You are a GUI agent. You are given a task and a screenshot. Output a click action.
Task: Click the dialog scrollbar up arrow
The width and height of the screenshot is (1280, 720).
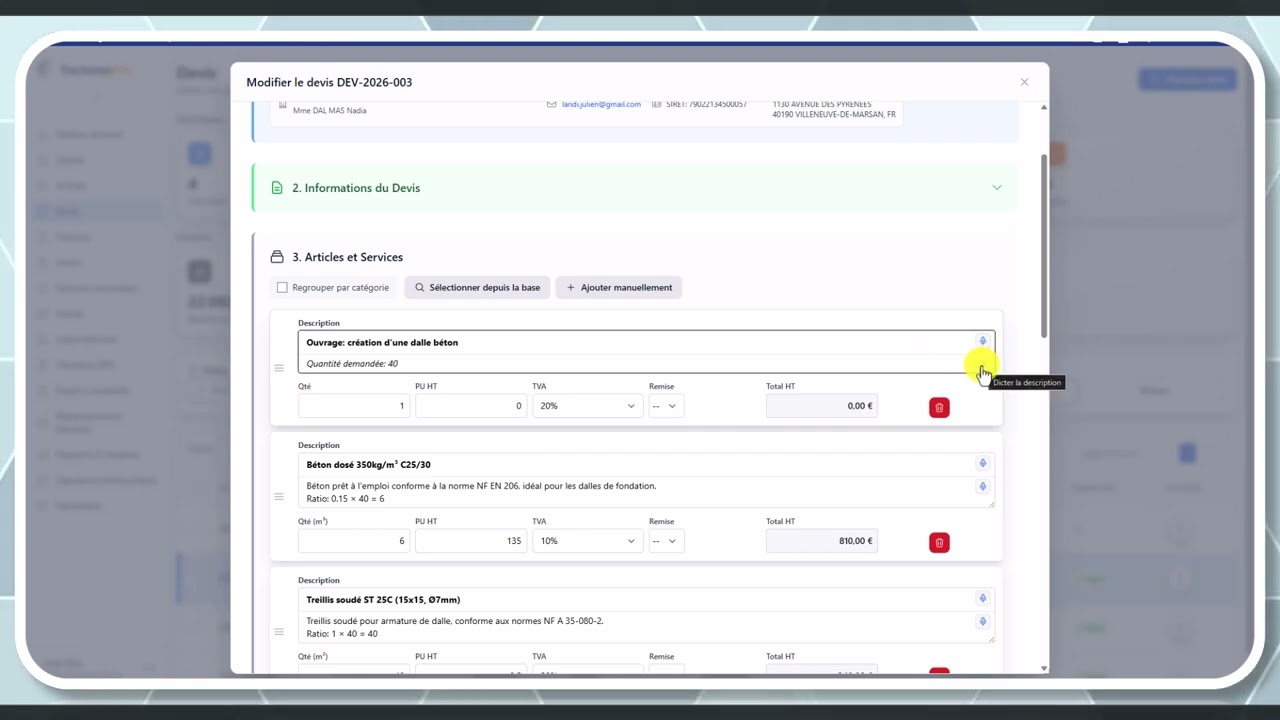pos(1044,107)
